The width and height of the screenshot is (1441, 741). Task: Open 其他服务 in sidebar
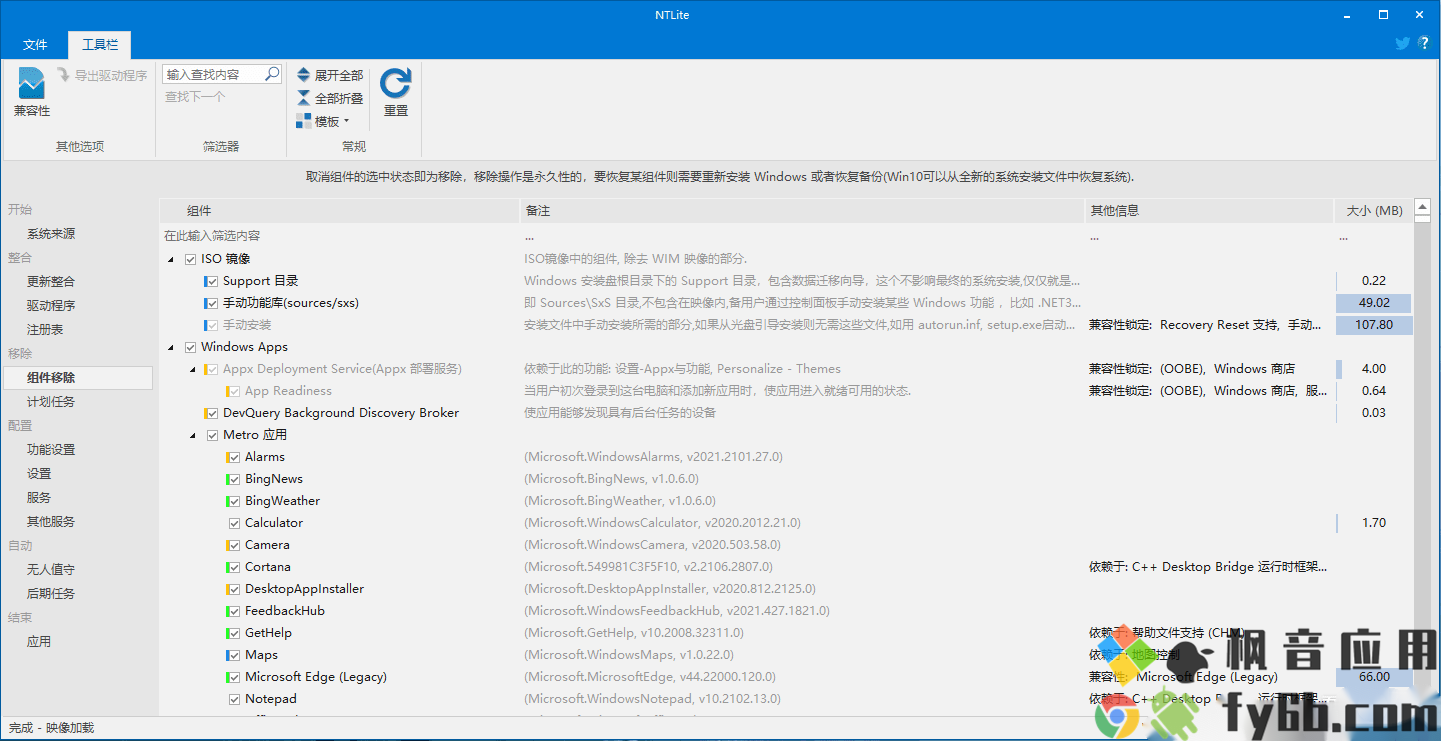51,522
